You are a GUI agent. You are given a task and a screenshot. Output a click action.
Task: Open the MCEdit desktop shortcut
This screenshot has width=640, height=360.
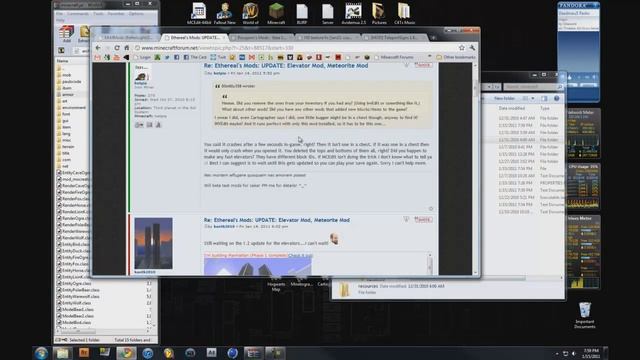[199, 13]
